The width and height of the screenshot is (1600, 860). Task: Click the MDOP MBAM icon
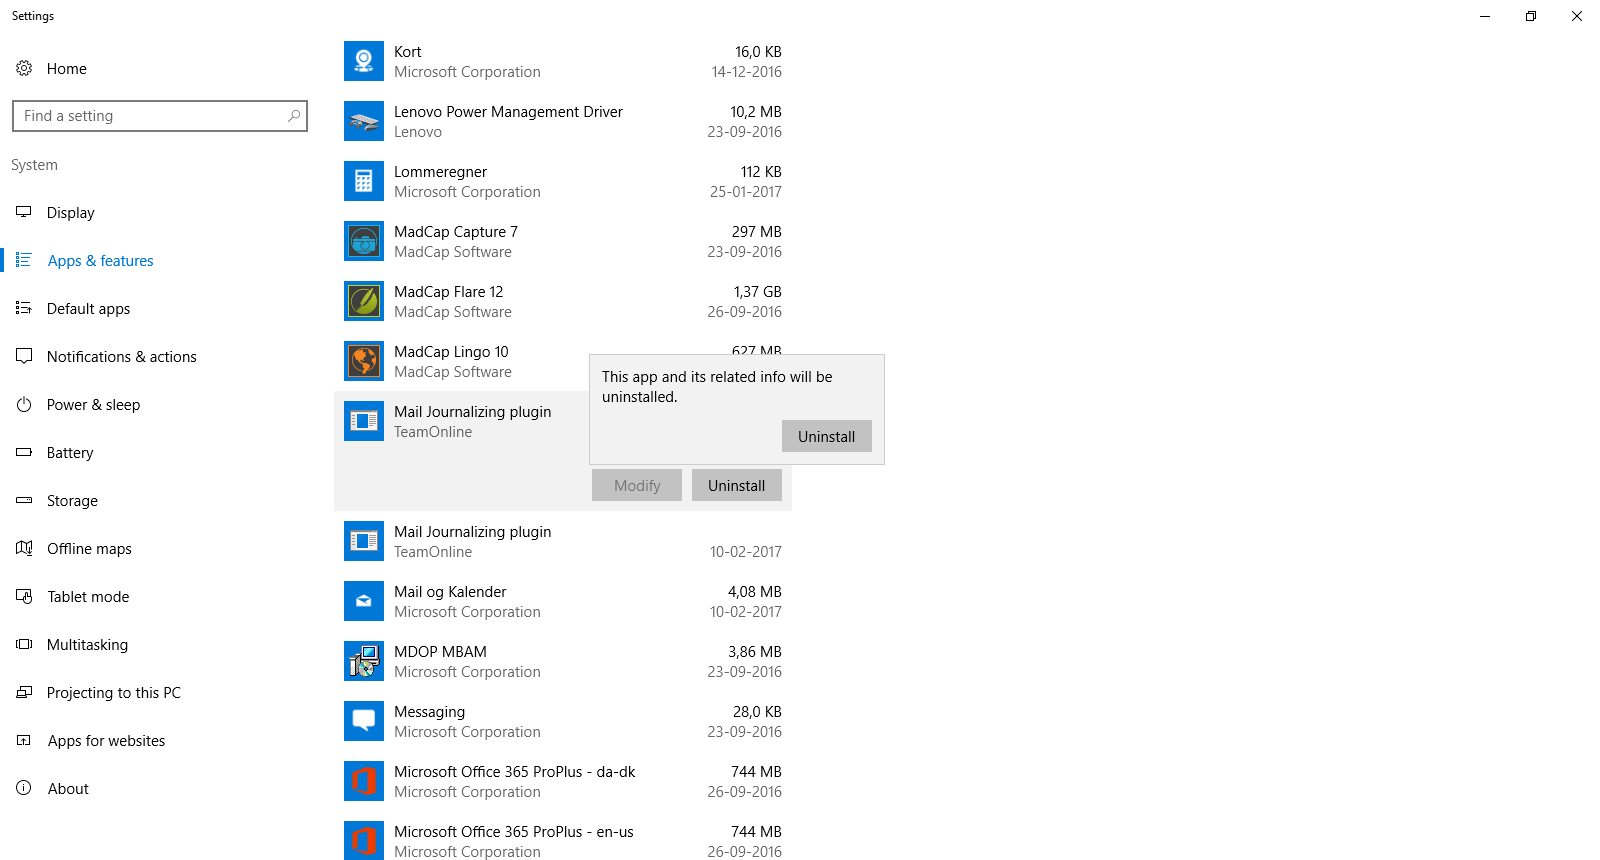[364, 661]
